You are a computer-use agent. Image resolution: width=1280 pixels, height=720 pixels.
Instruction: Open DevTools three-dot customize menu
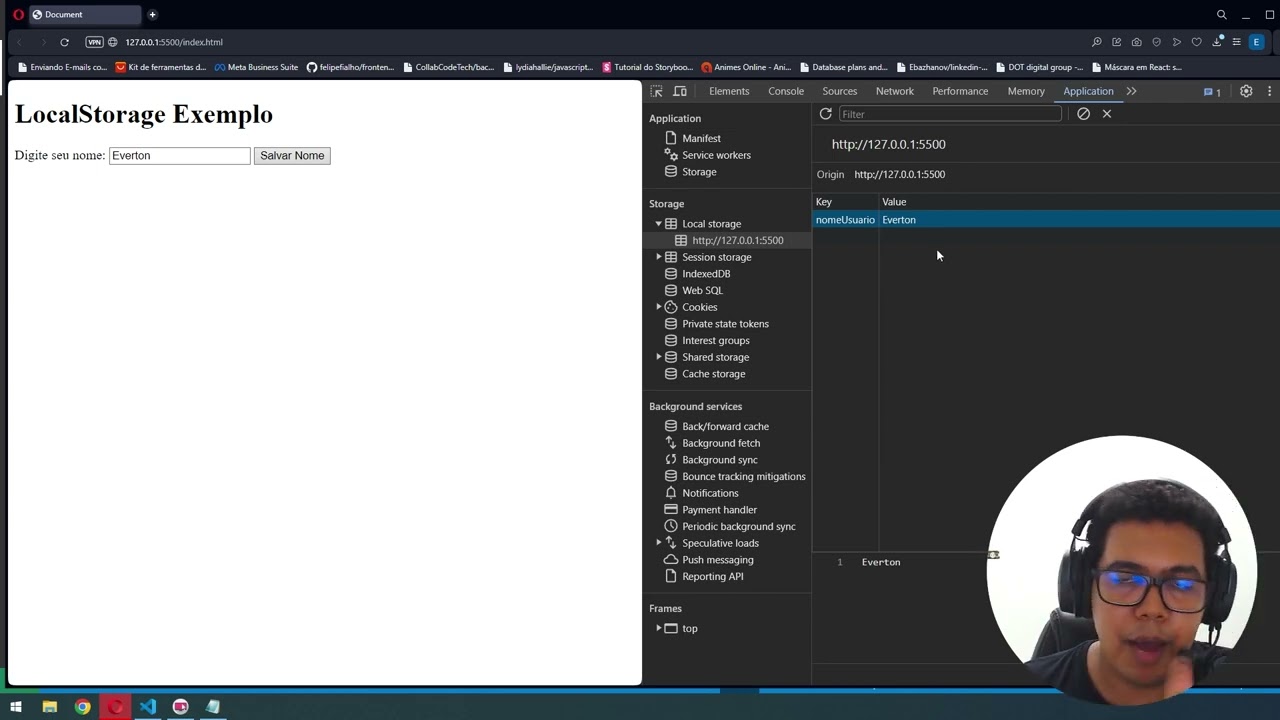tap(1269, 91)
